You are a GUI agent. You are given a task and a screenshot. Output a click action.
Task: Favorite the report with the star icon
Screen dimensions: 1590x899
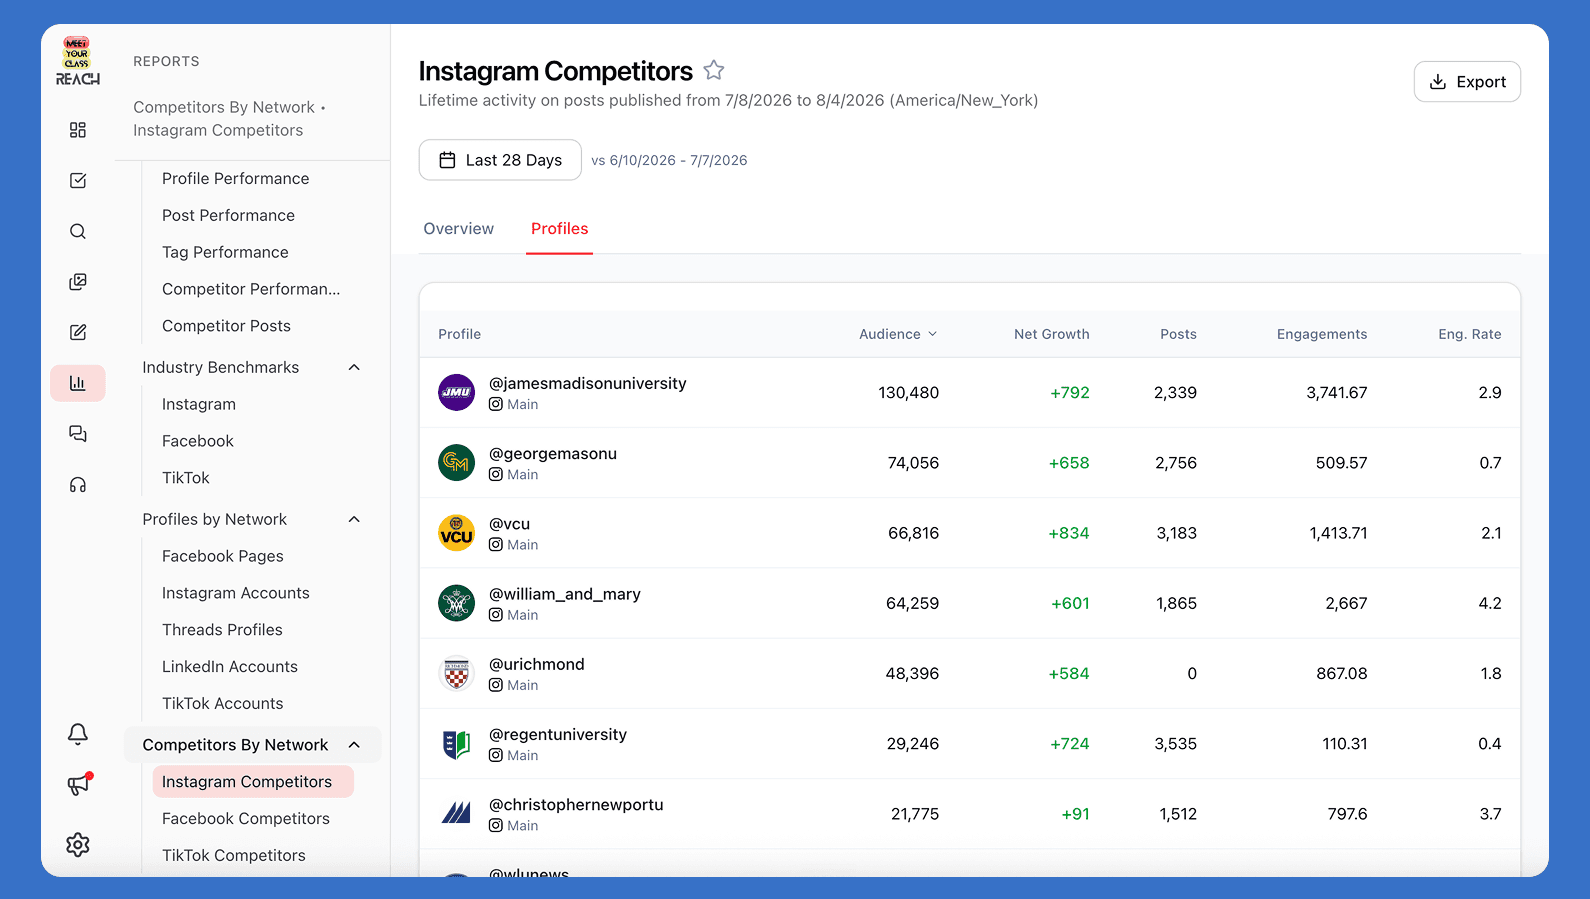point(714,70)
